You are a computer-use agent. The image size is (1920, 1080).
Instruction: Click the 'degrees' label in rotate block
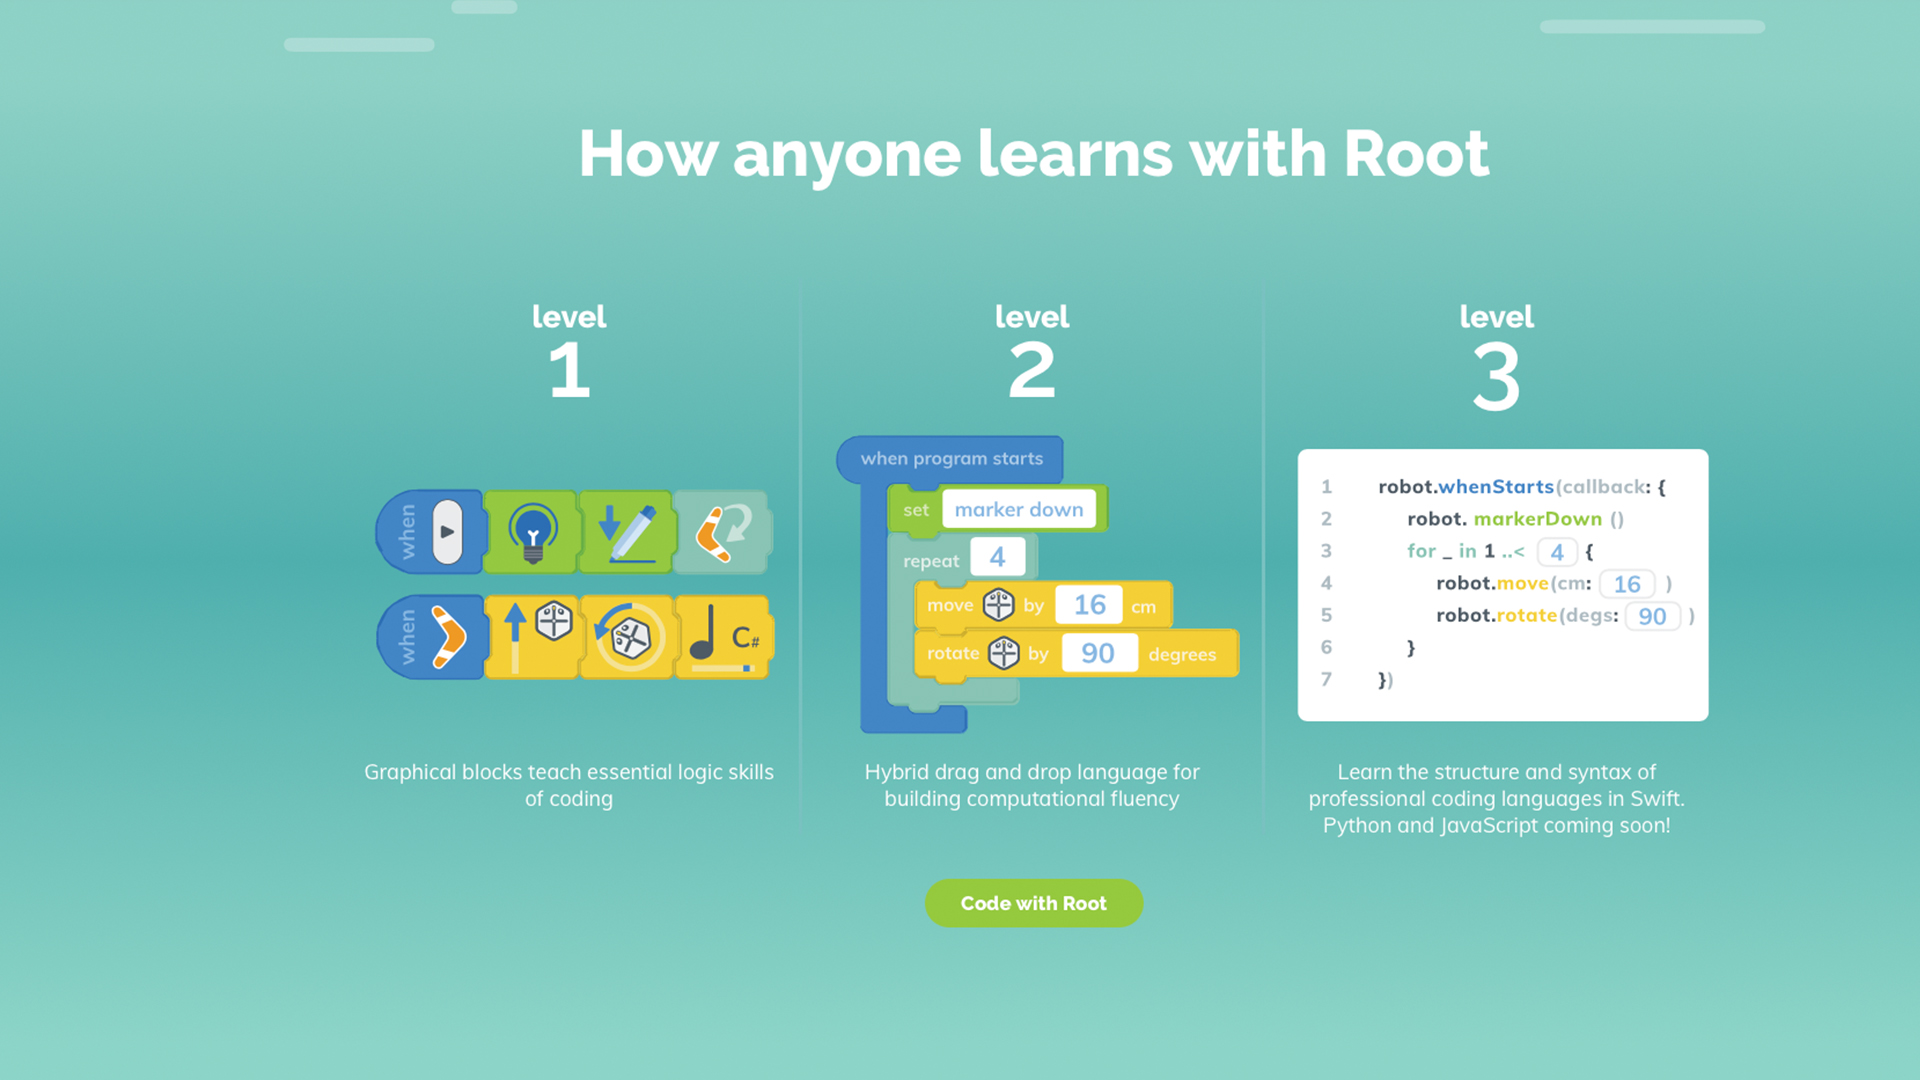point(1182,655)
